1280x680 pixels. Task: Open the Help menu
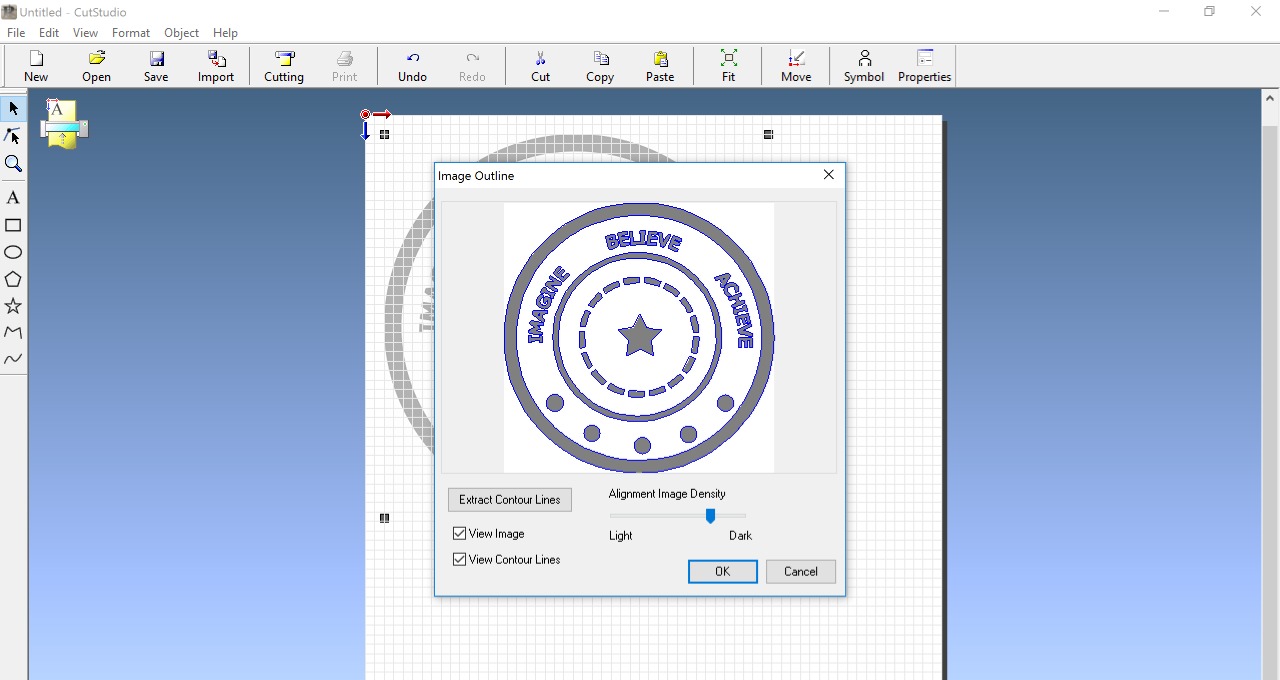tap(225, 33)
